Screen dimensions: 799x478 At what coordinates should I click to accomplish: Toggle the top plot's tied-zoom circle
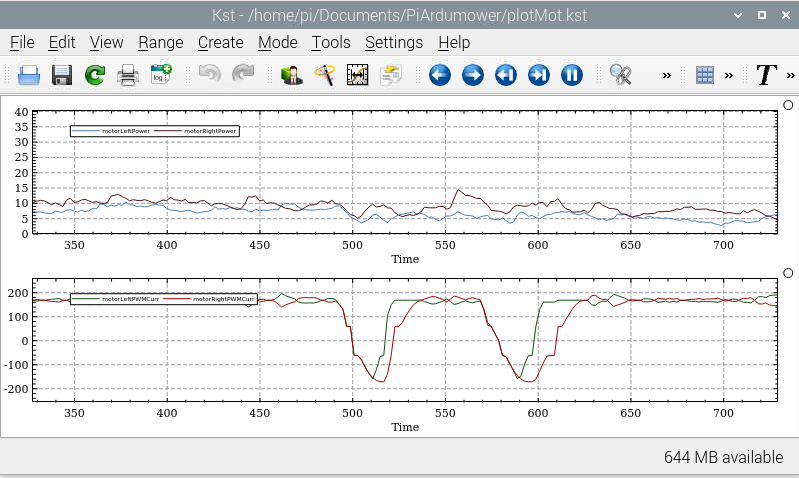(788, 105)
